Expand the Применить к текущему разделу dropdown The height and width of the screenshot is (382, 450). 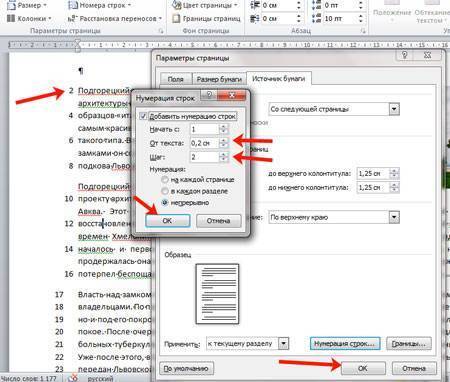(283, 343)
